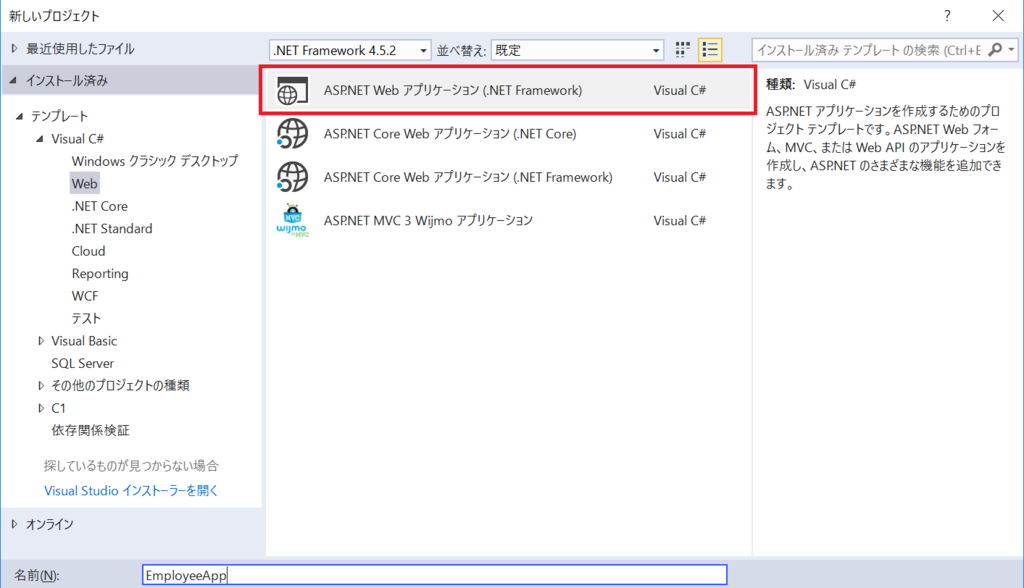The height and width of the screenshot is (588, 1024).
Task: Select ASP.NET Core Web アプリケーション (.NET Core) template
Action: 508,134
